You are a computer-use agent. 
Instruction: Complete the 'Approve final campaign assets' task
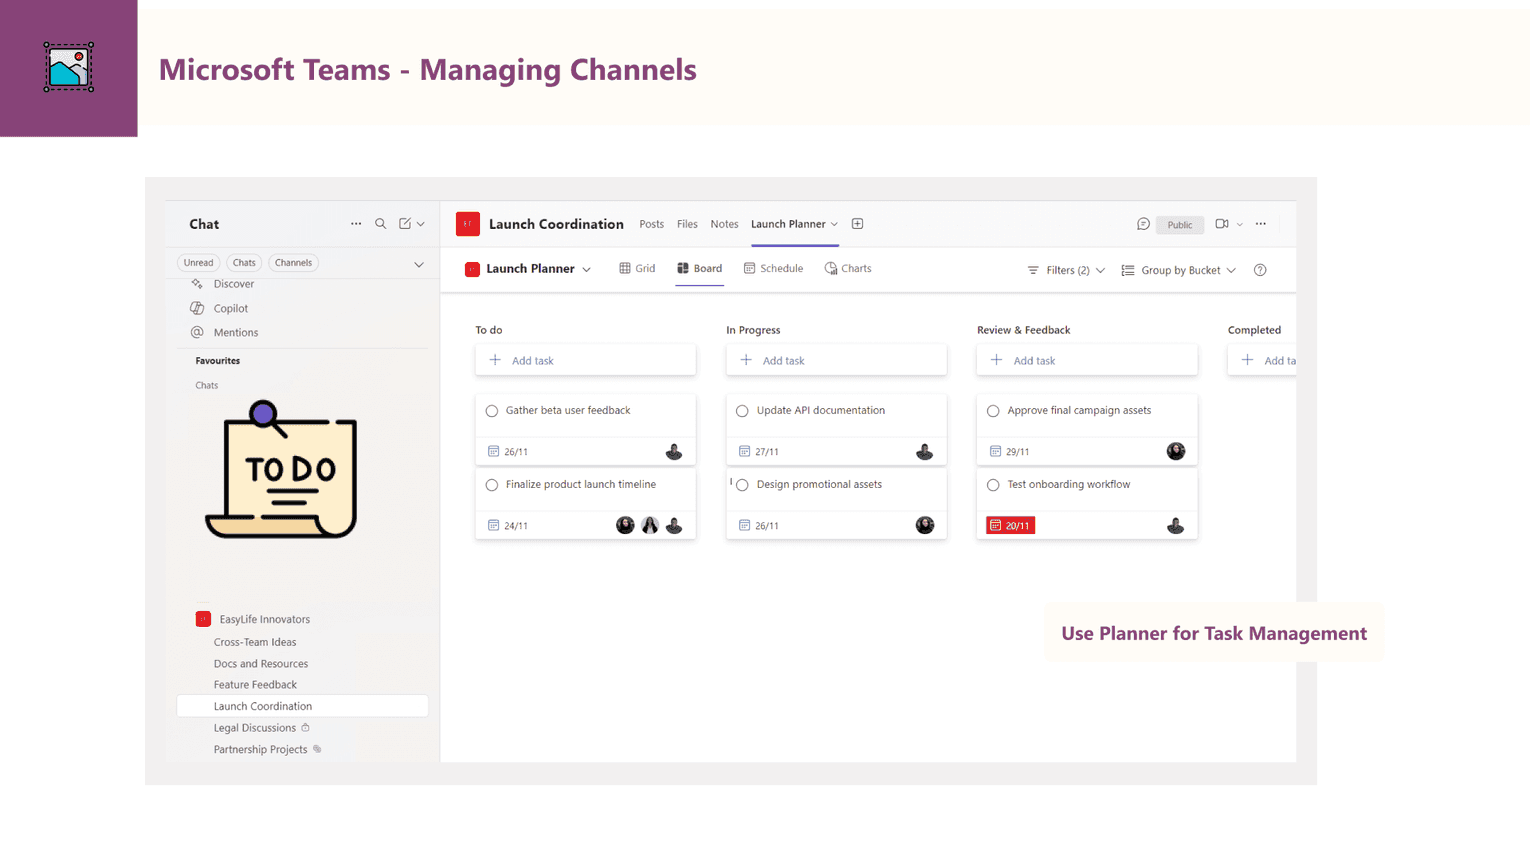point(992,410)
